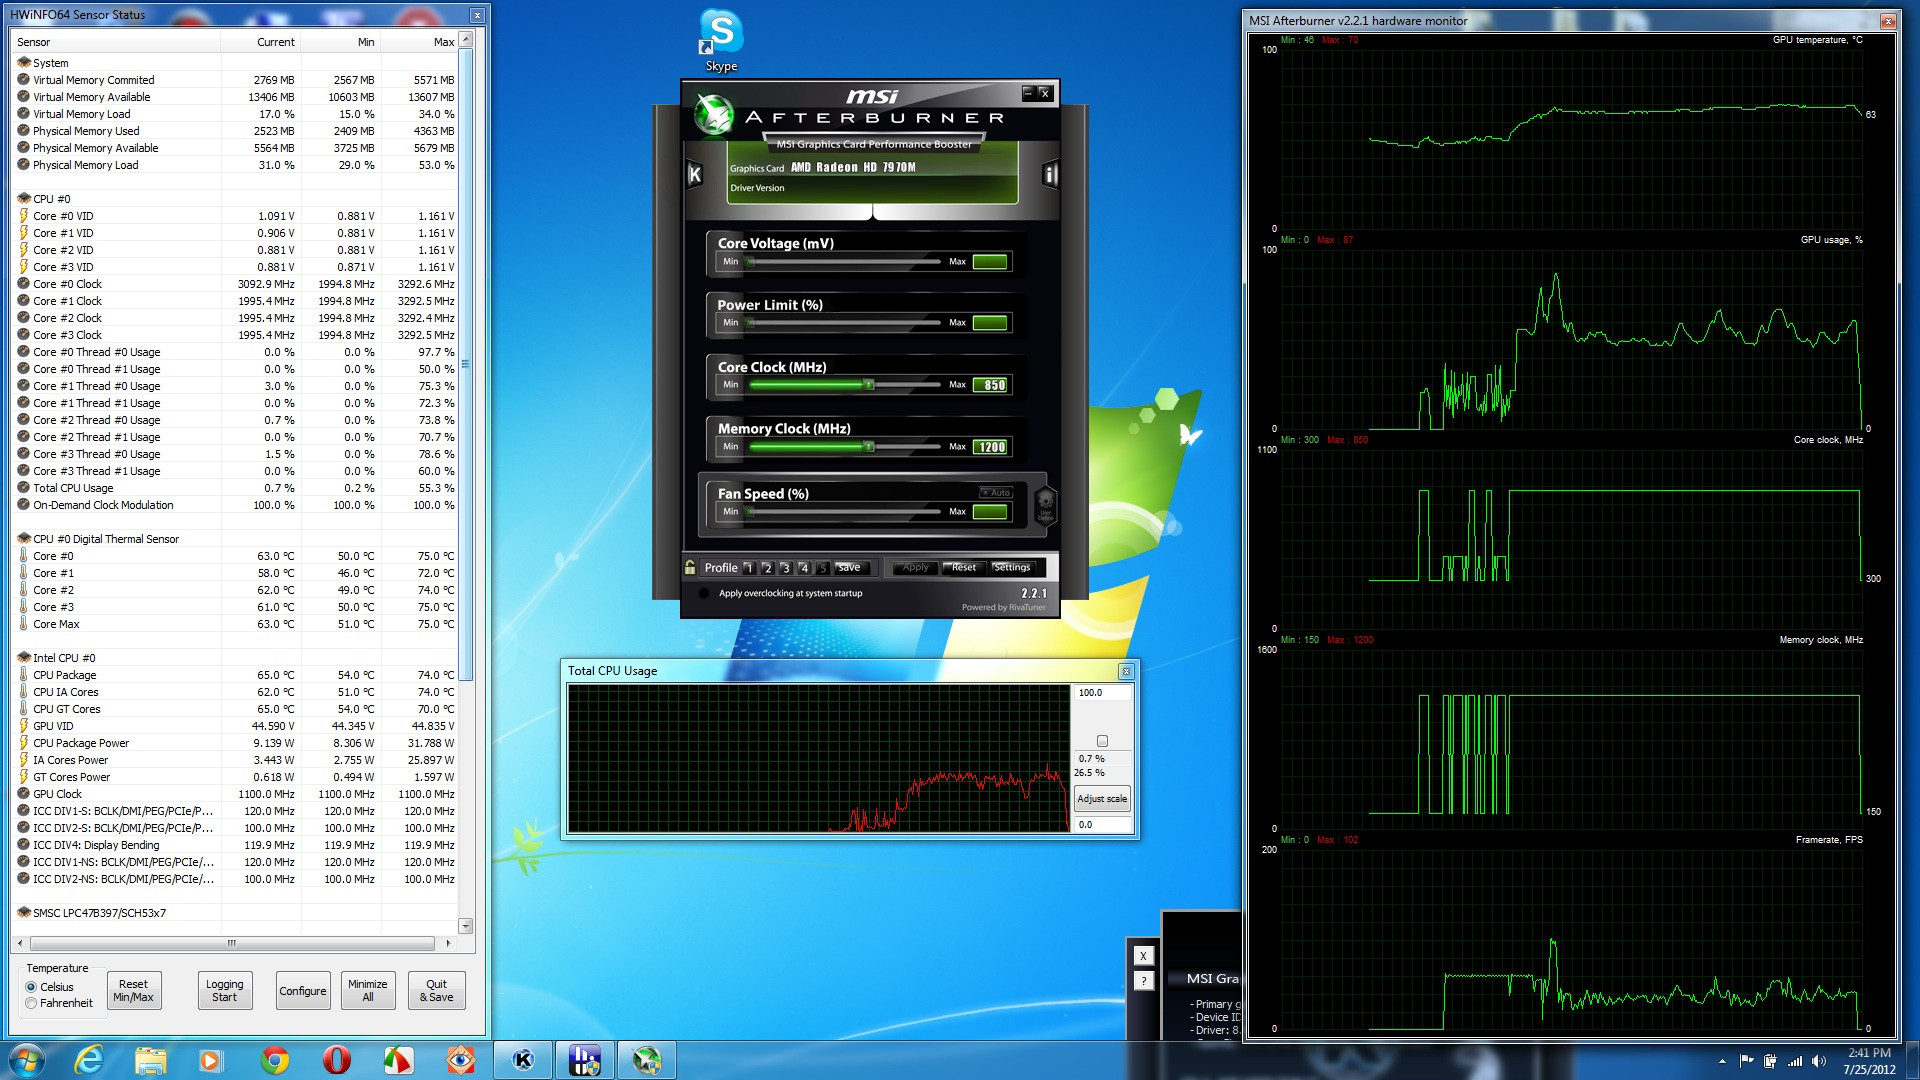
Task: Switch to HWiNFO64 taskbar item
Action: (x=585, y=1060)
